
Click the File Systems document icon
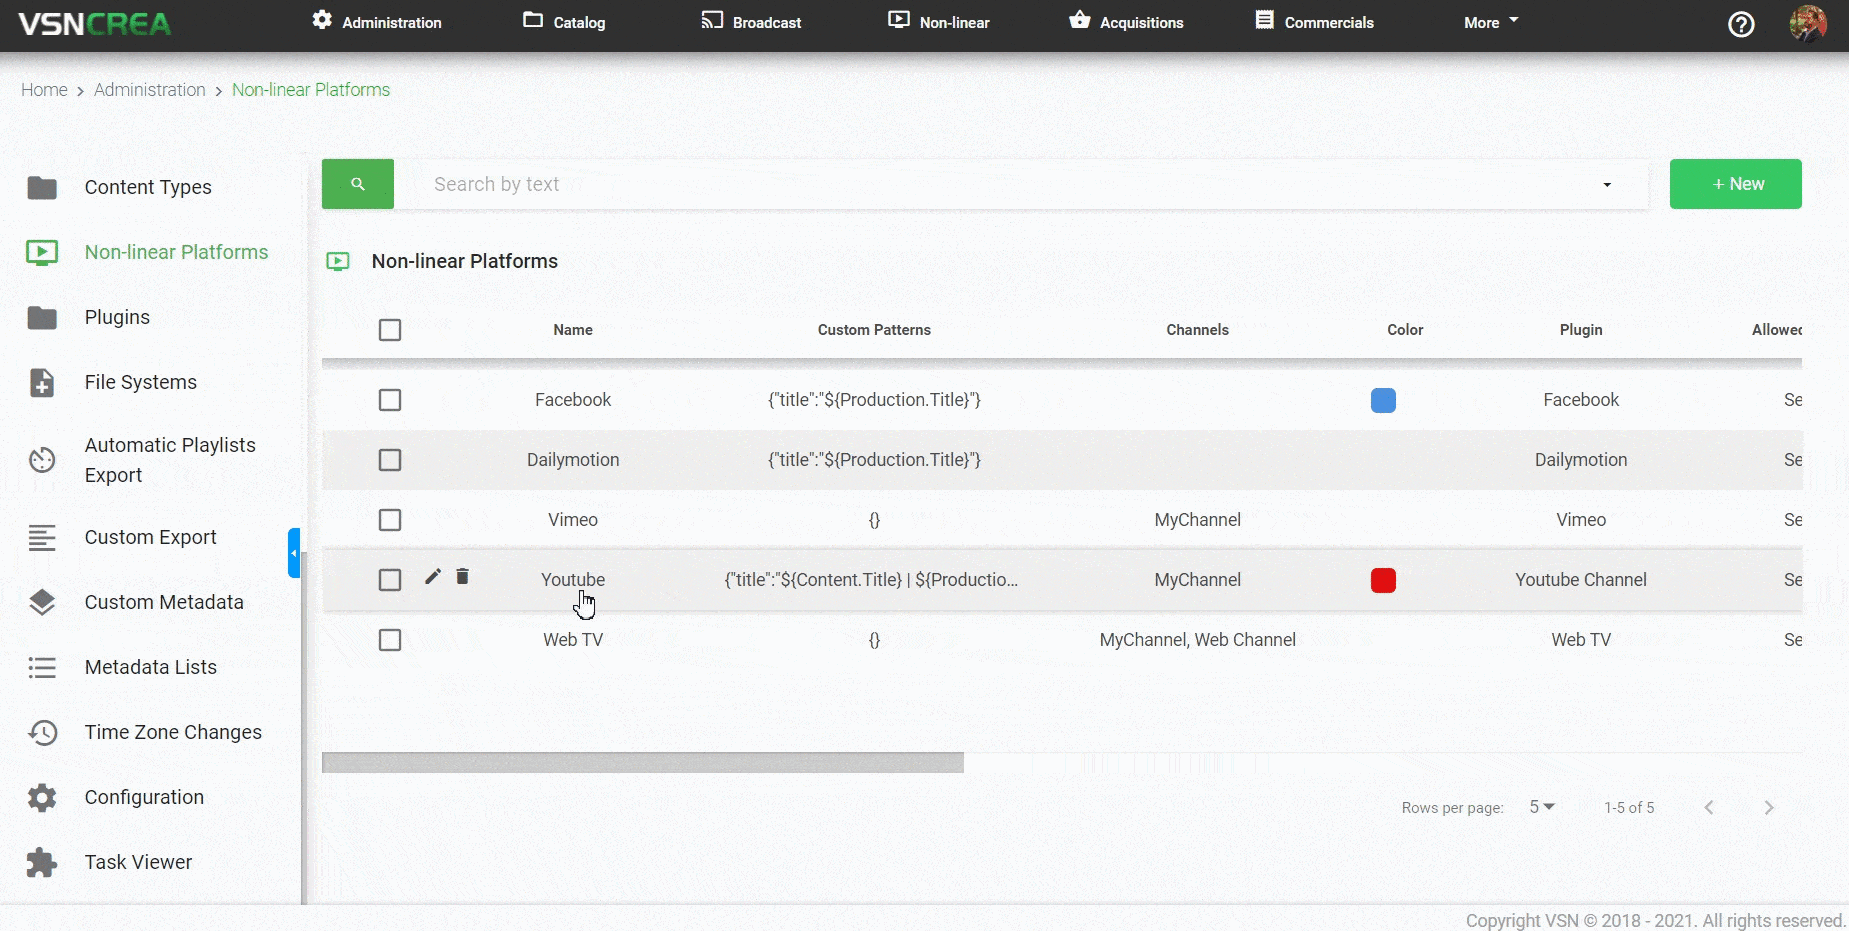tap(42, 382)
